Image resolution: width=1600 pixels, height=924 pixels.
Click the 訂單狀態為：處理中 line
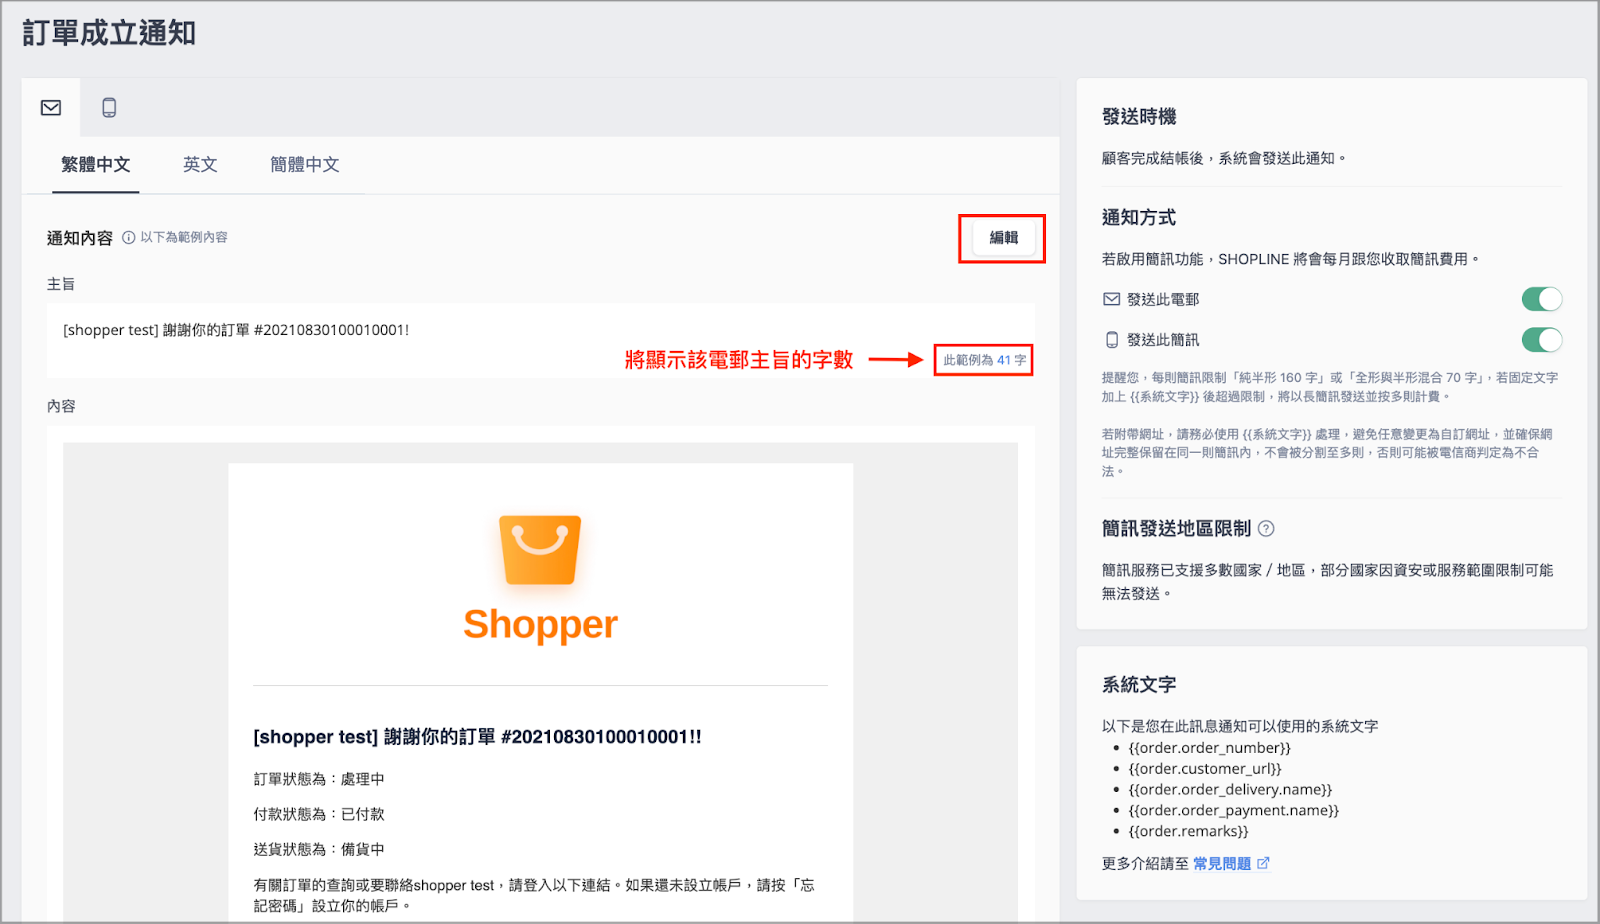click(319, 779)
